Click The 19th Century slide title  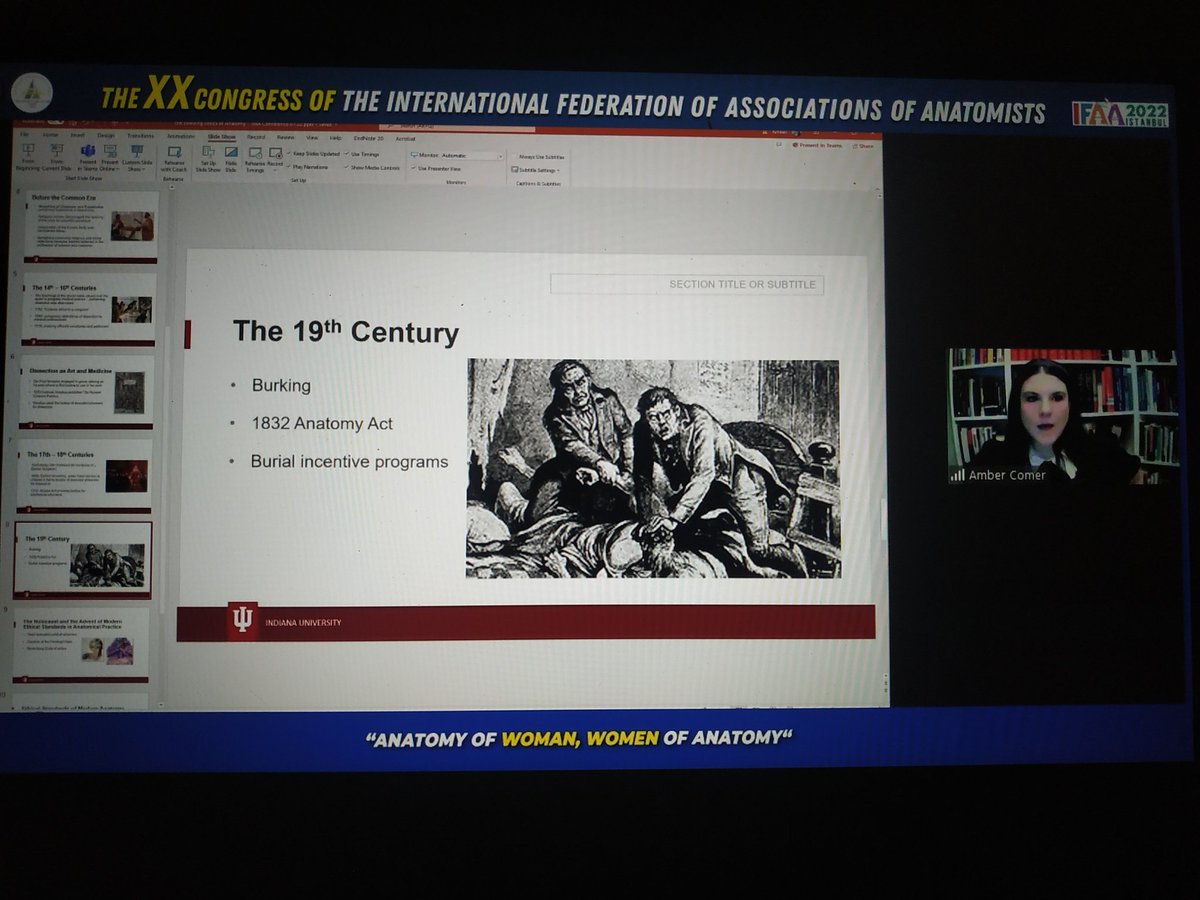(x=345, y=333)
